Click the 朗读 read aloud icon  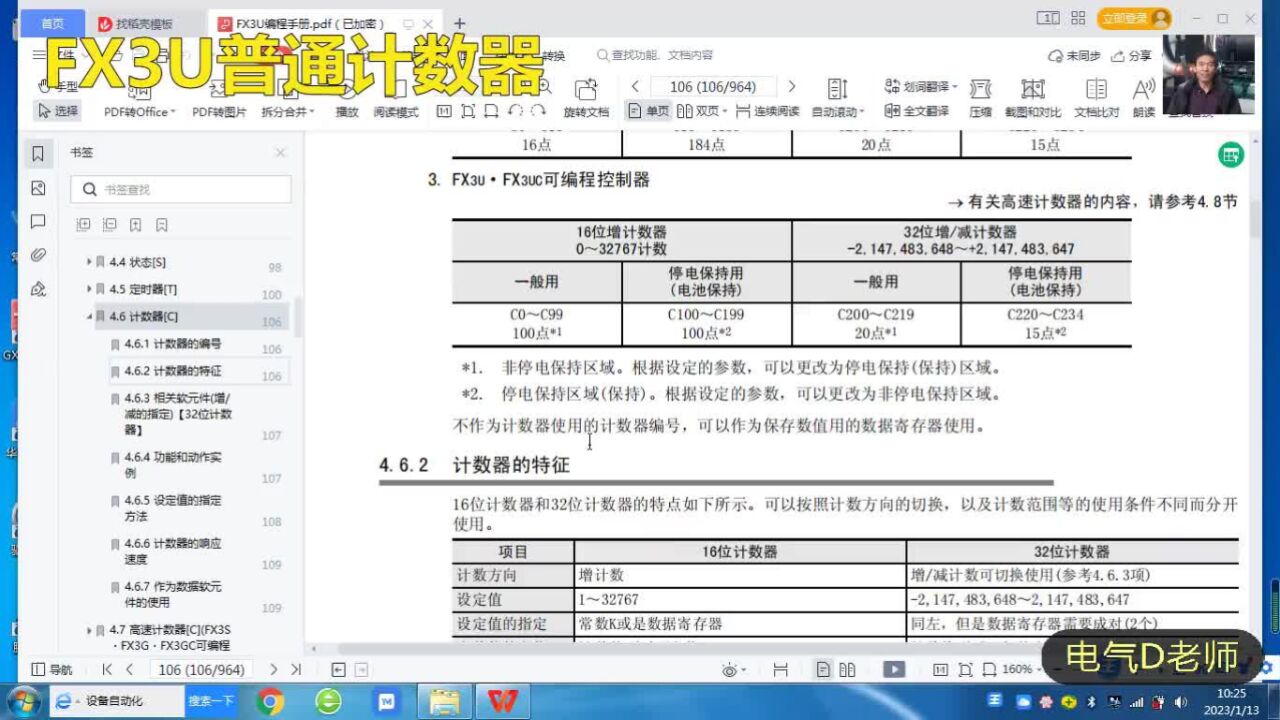click(x=1144, y=98)
